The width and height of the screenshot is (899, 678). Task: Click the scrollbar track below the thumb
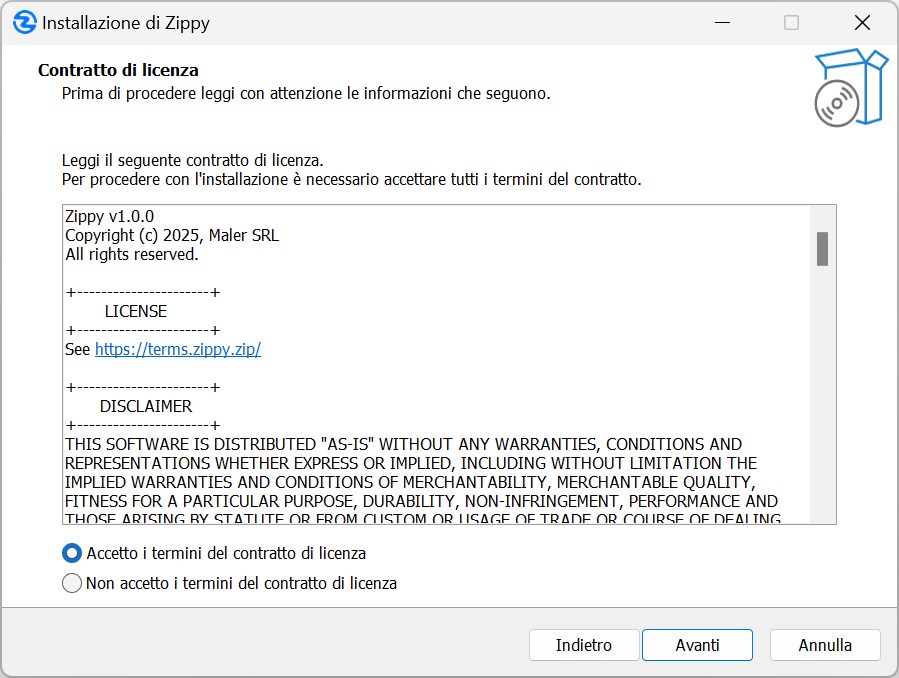[x=822, y=400]
